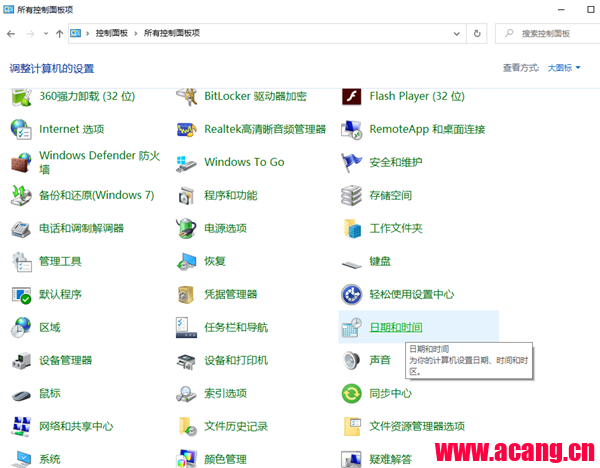Go up one level arrow
Viewport: 600px width, 468px height.
[x=59, y=34]
